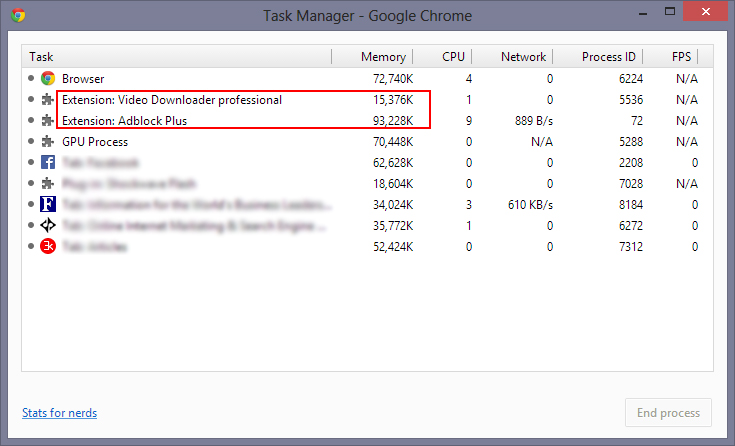
Task: Select the Browser task row
Action: tap(368, 78)
